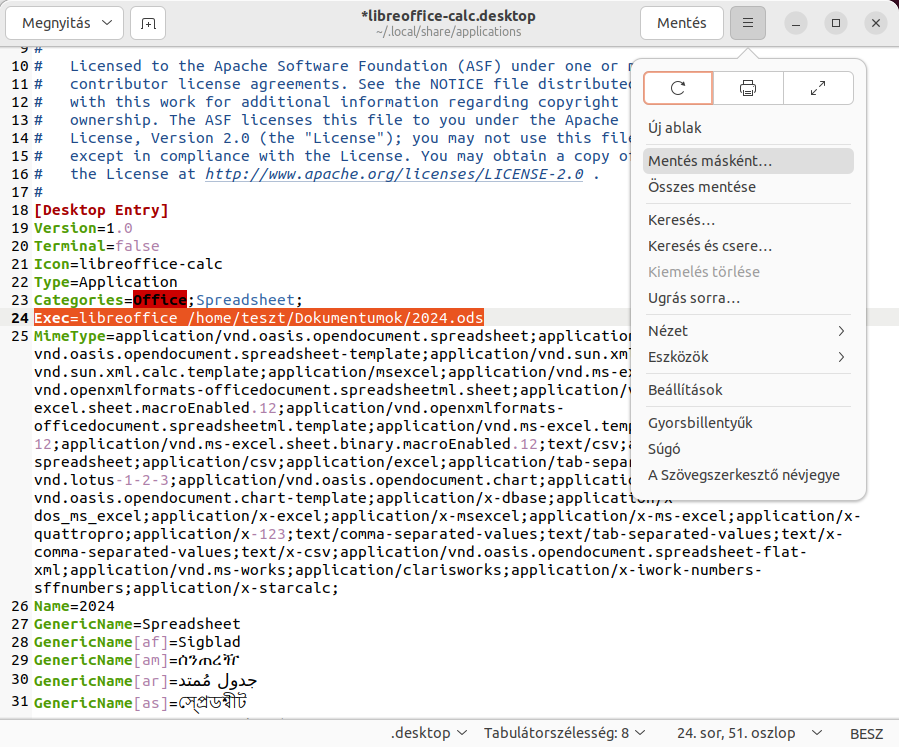
Task: Click the hamburger menu button
Action: [x=748, y=24]
